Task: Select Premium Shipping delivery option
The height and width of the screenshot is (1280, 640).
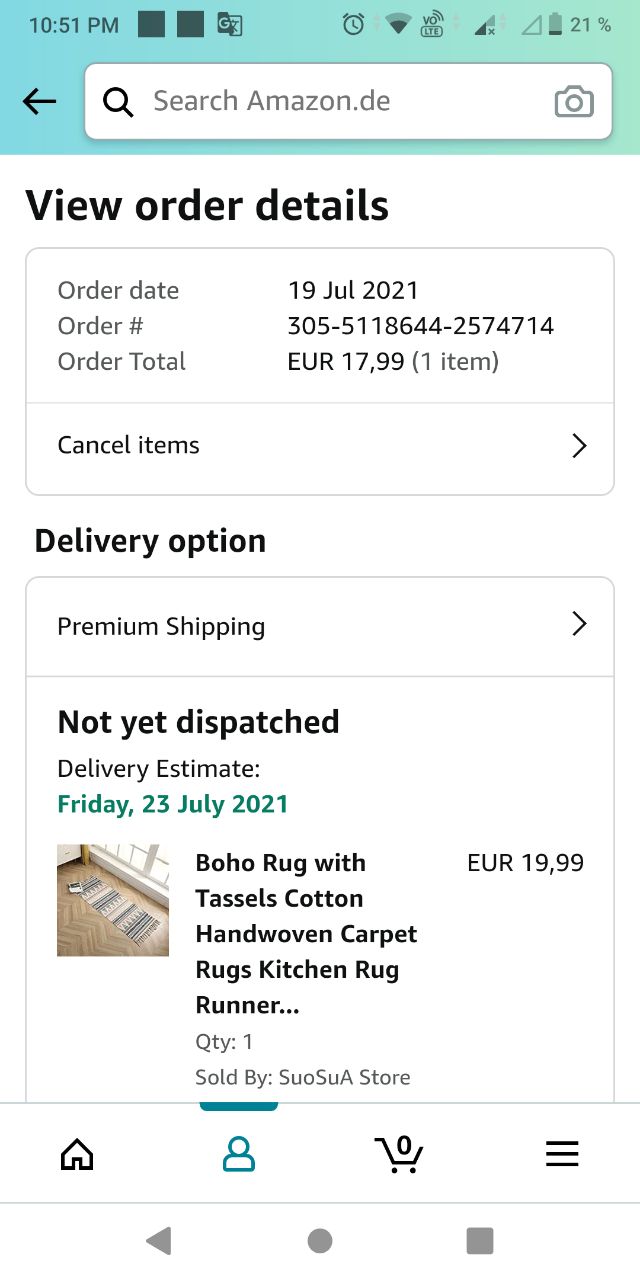Action: click(162, 627)
